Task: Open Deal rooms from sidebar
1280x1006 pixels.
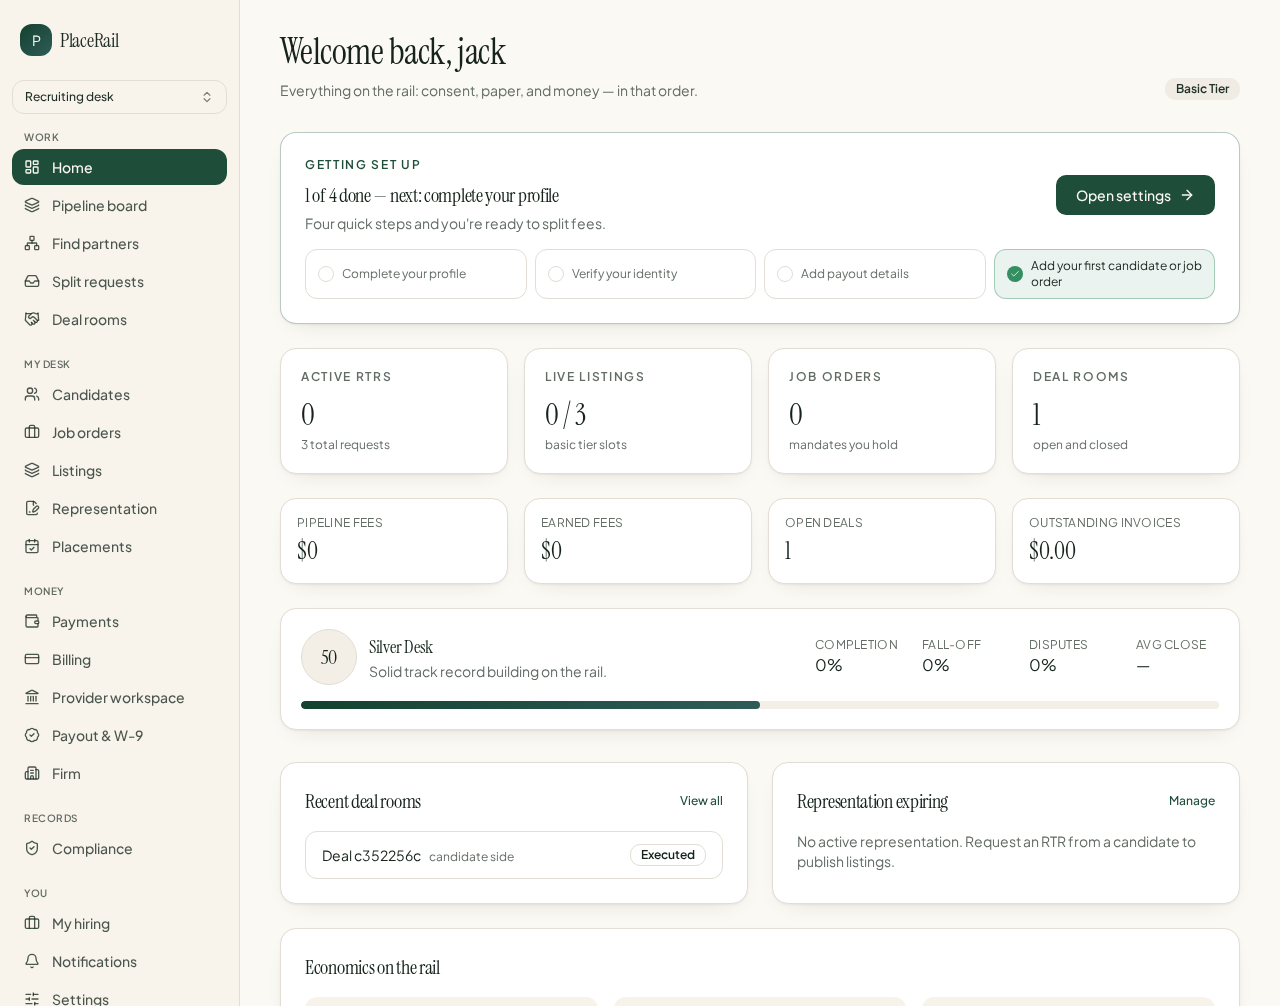Action: [119, 319]
